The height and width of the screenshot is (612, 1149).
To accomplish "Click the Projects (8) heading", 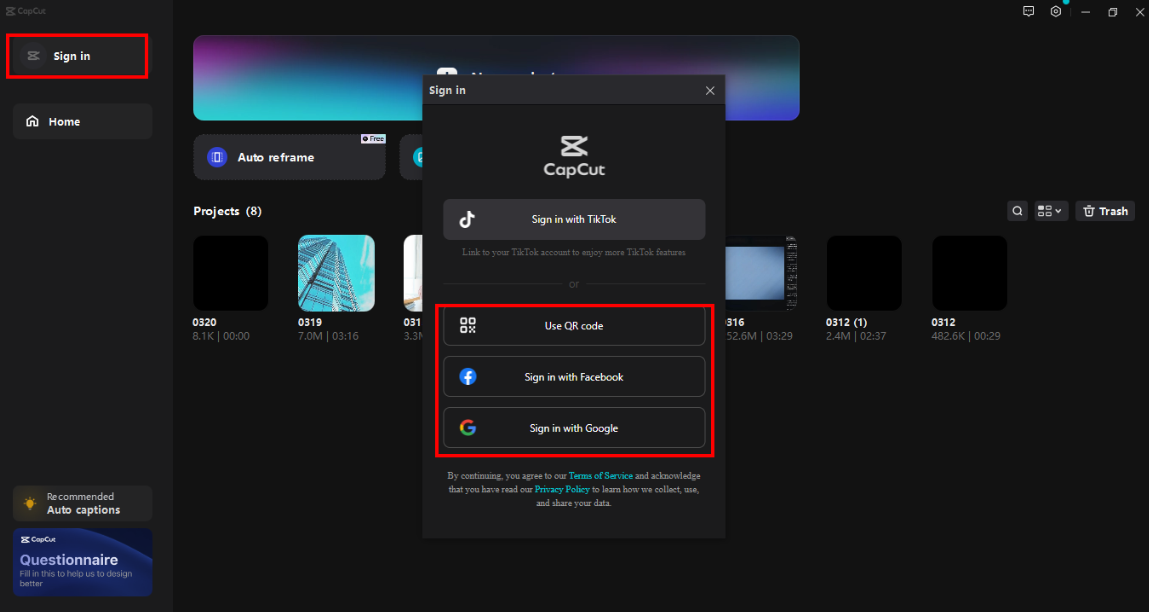I will click(x=227, y=211).
